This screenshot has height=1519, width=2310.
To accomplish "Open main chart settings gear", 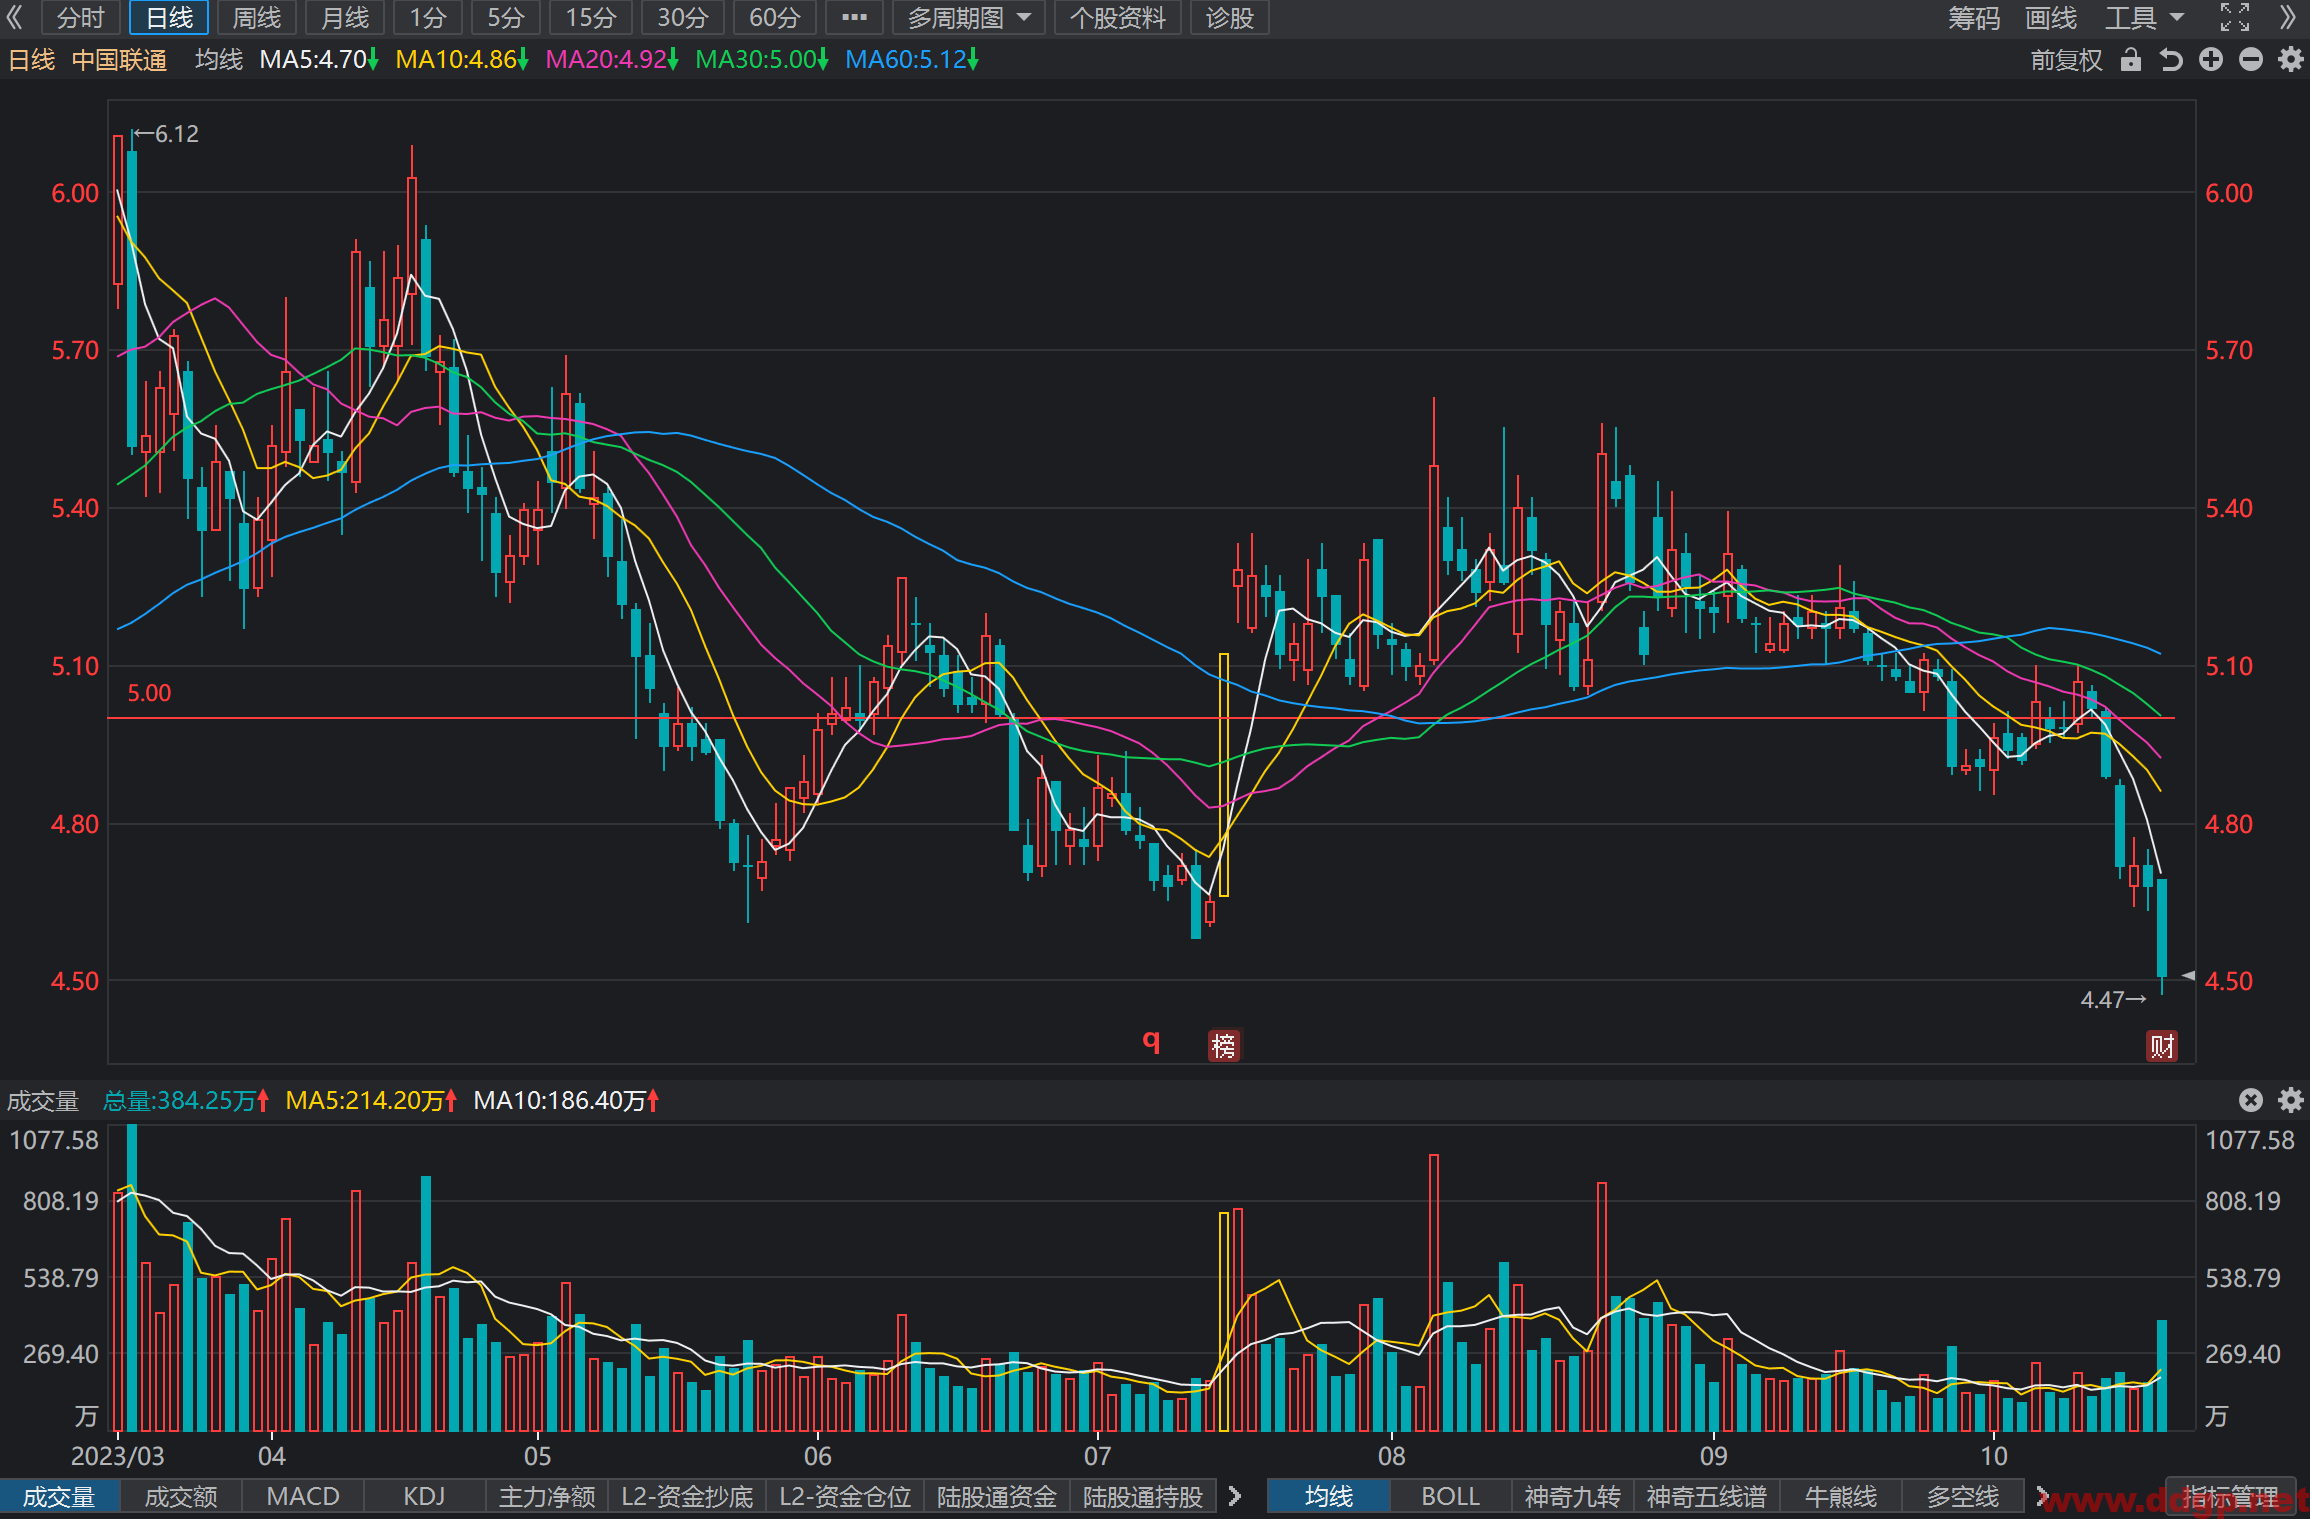I will [x=2291, y=60].
